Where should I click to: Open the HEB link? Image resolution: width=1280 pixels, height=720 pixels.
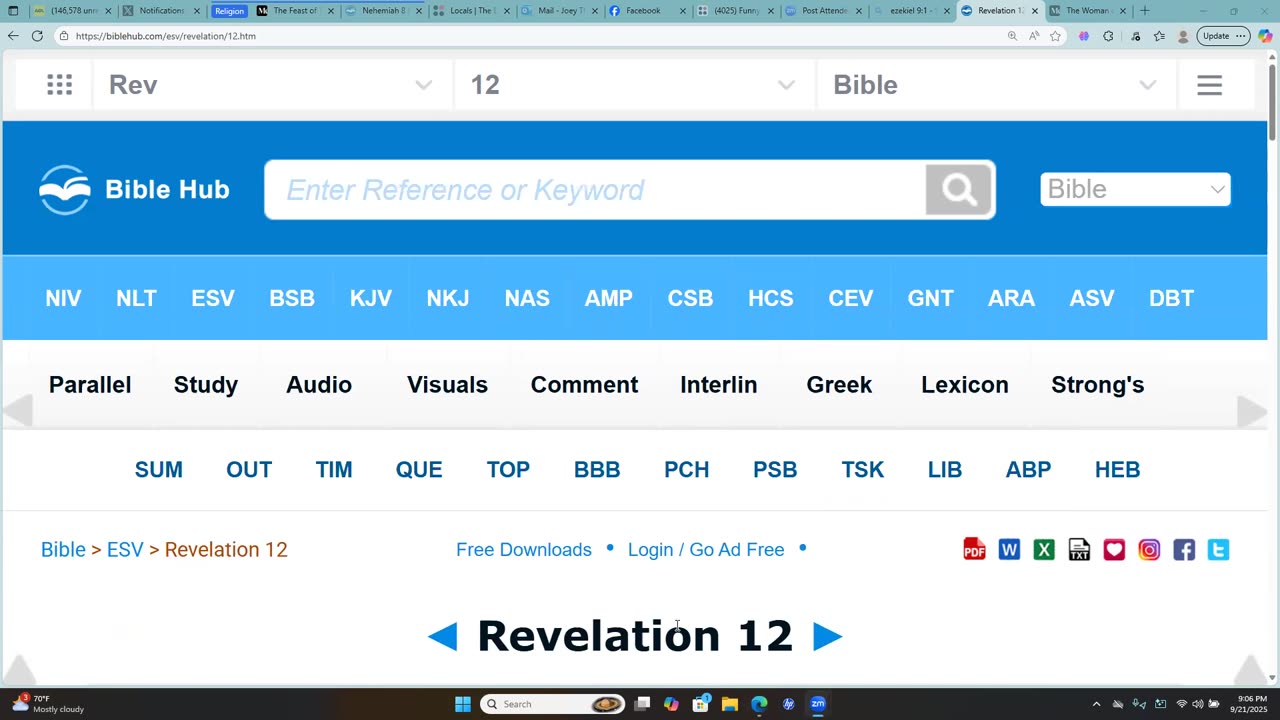[1117, 469]
